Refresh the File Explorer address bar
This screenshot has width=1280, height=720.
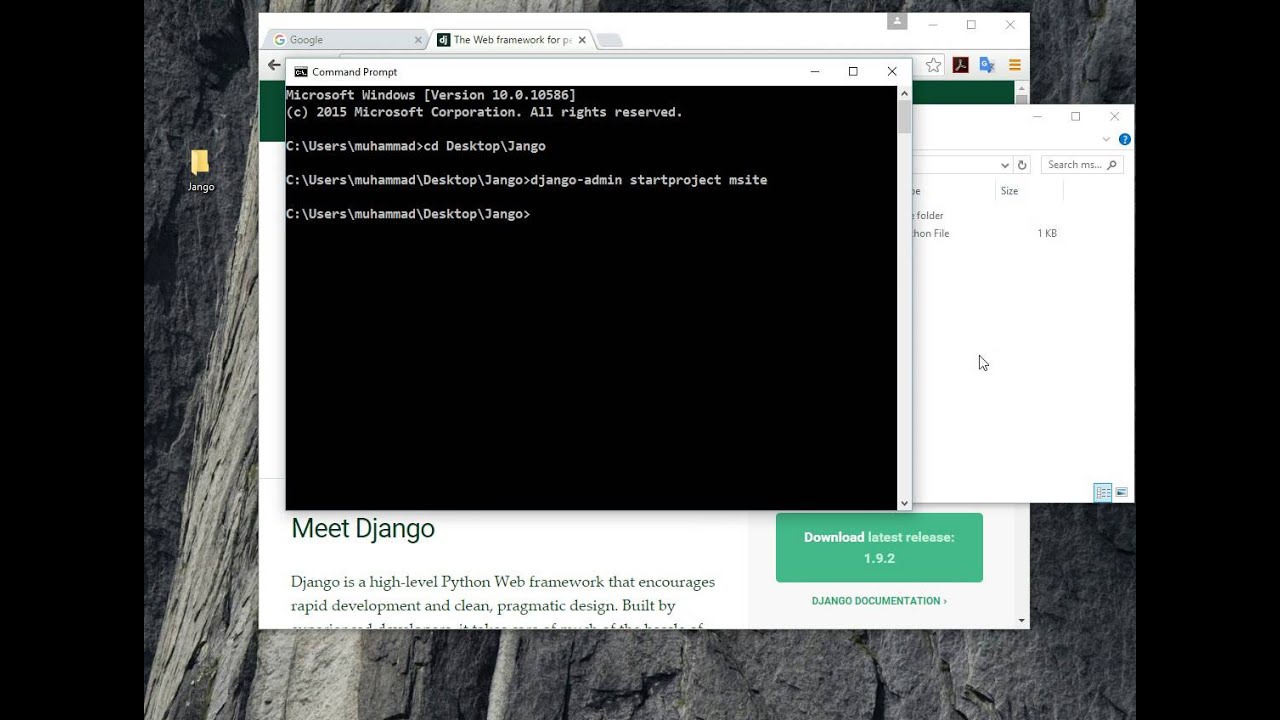(1022, 165)
